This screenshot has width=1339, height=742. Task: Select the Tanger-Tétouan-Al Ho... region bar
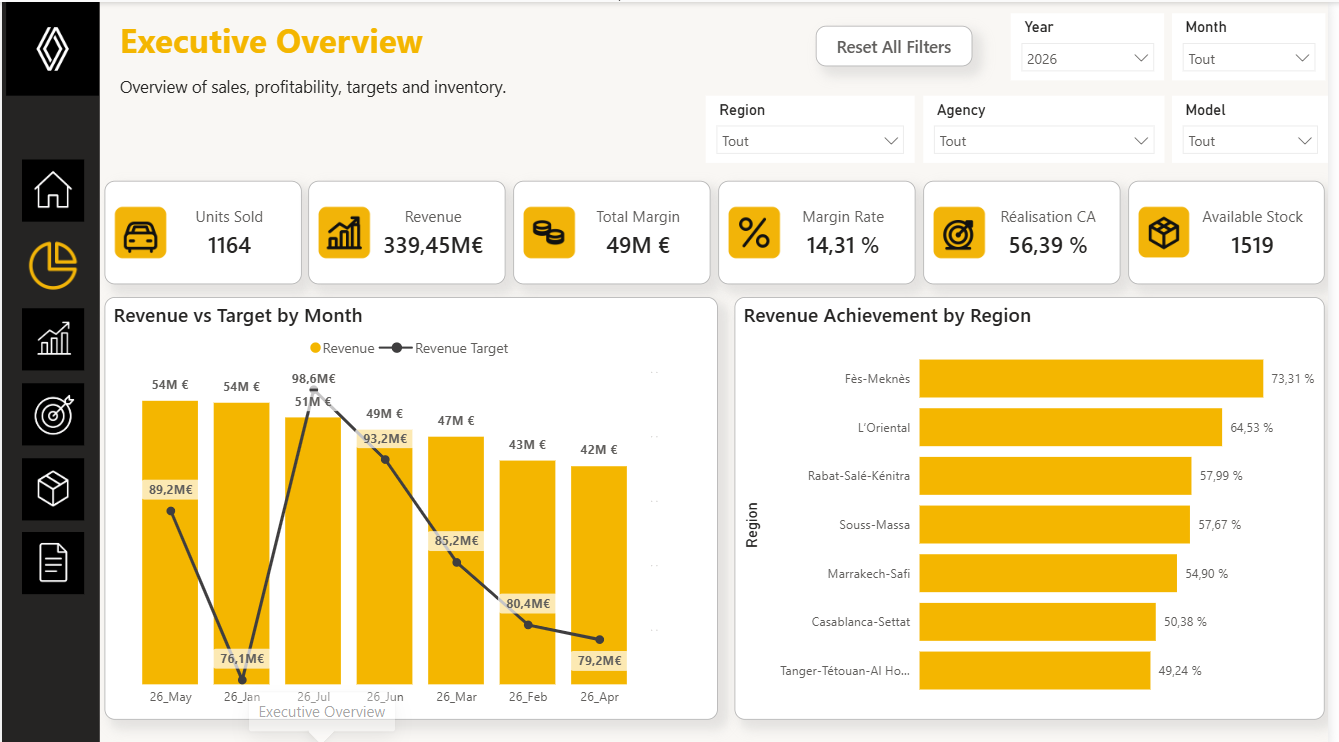click(x=1035, y=670)
